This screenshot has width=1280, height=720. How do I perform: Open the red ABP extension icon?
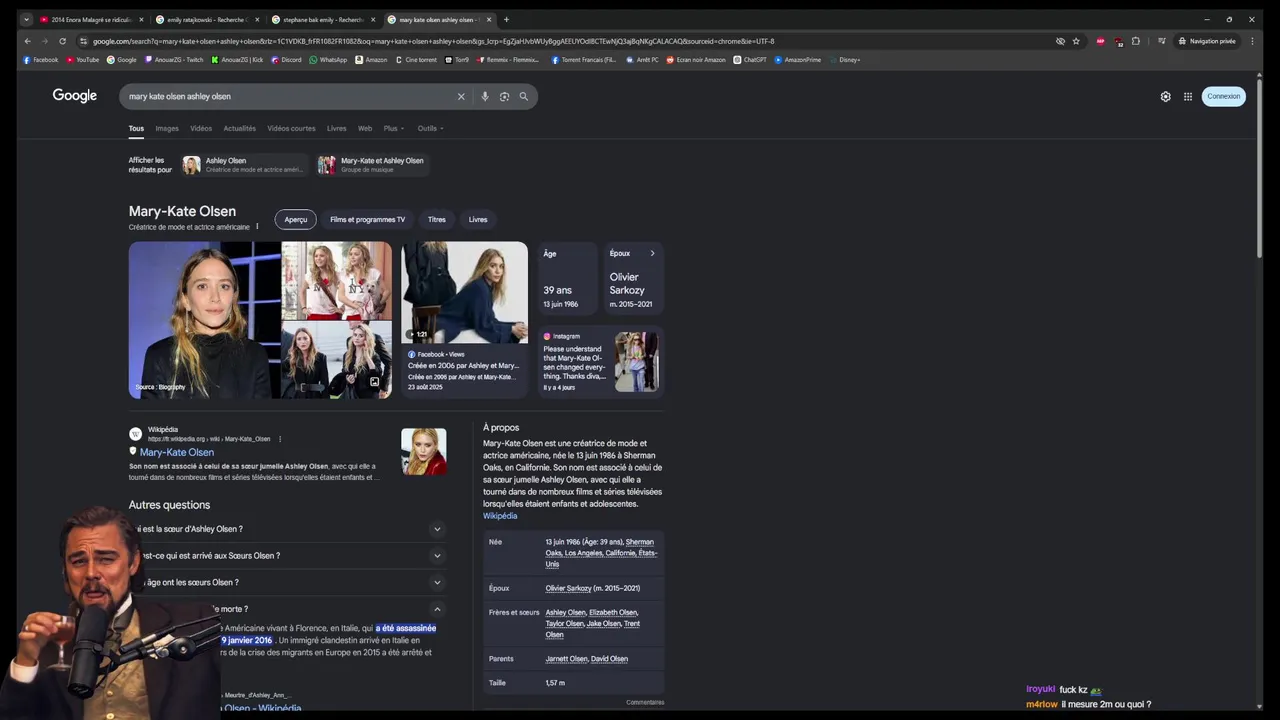tap(1101, 41)
